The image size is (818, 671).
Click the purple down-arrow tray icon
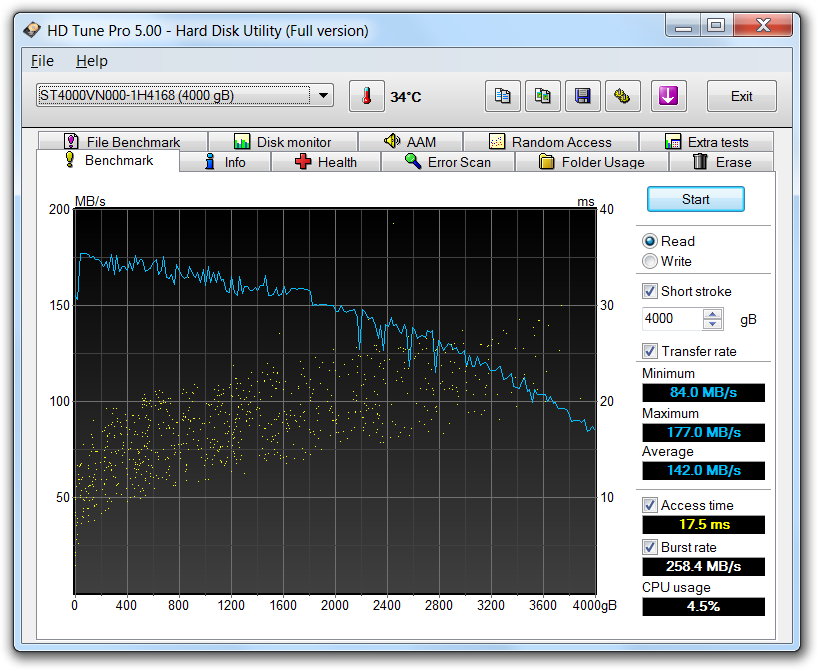pyautogui.click(x=669, y=97)
